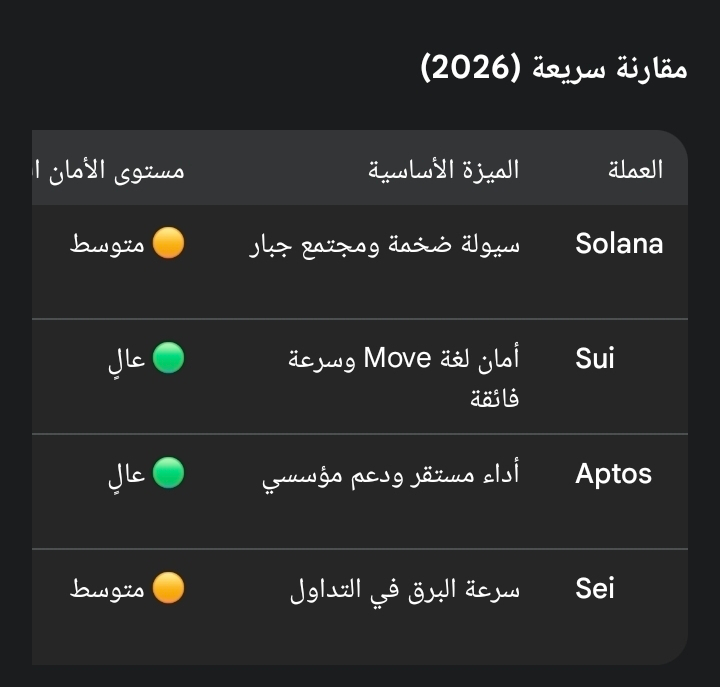Click Solana's feature text سيولة ضخمة ومجتمع جبار
Viewport: 720px width, 687px height.
[x=384, y=244]
